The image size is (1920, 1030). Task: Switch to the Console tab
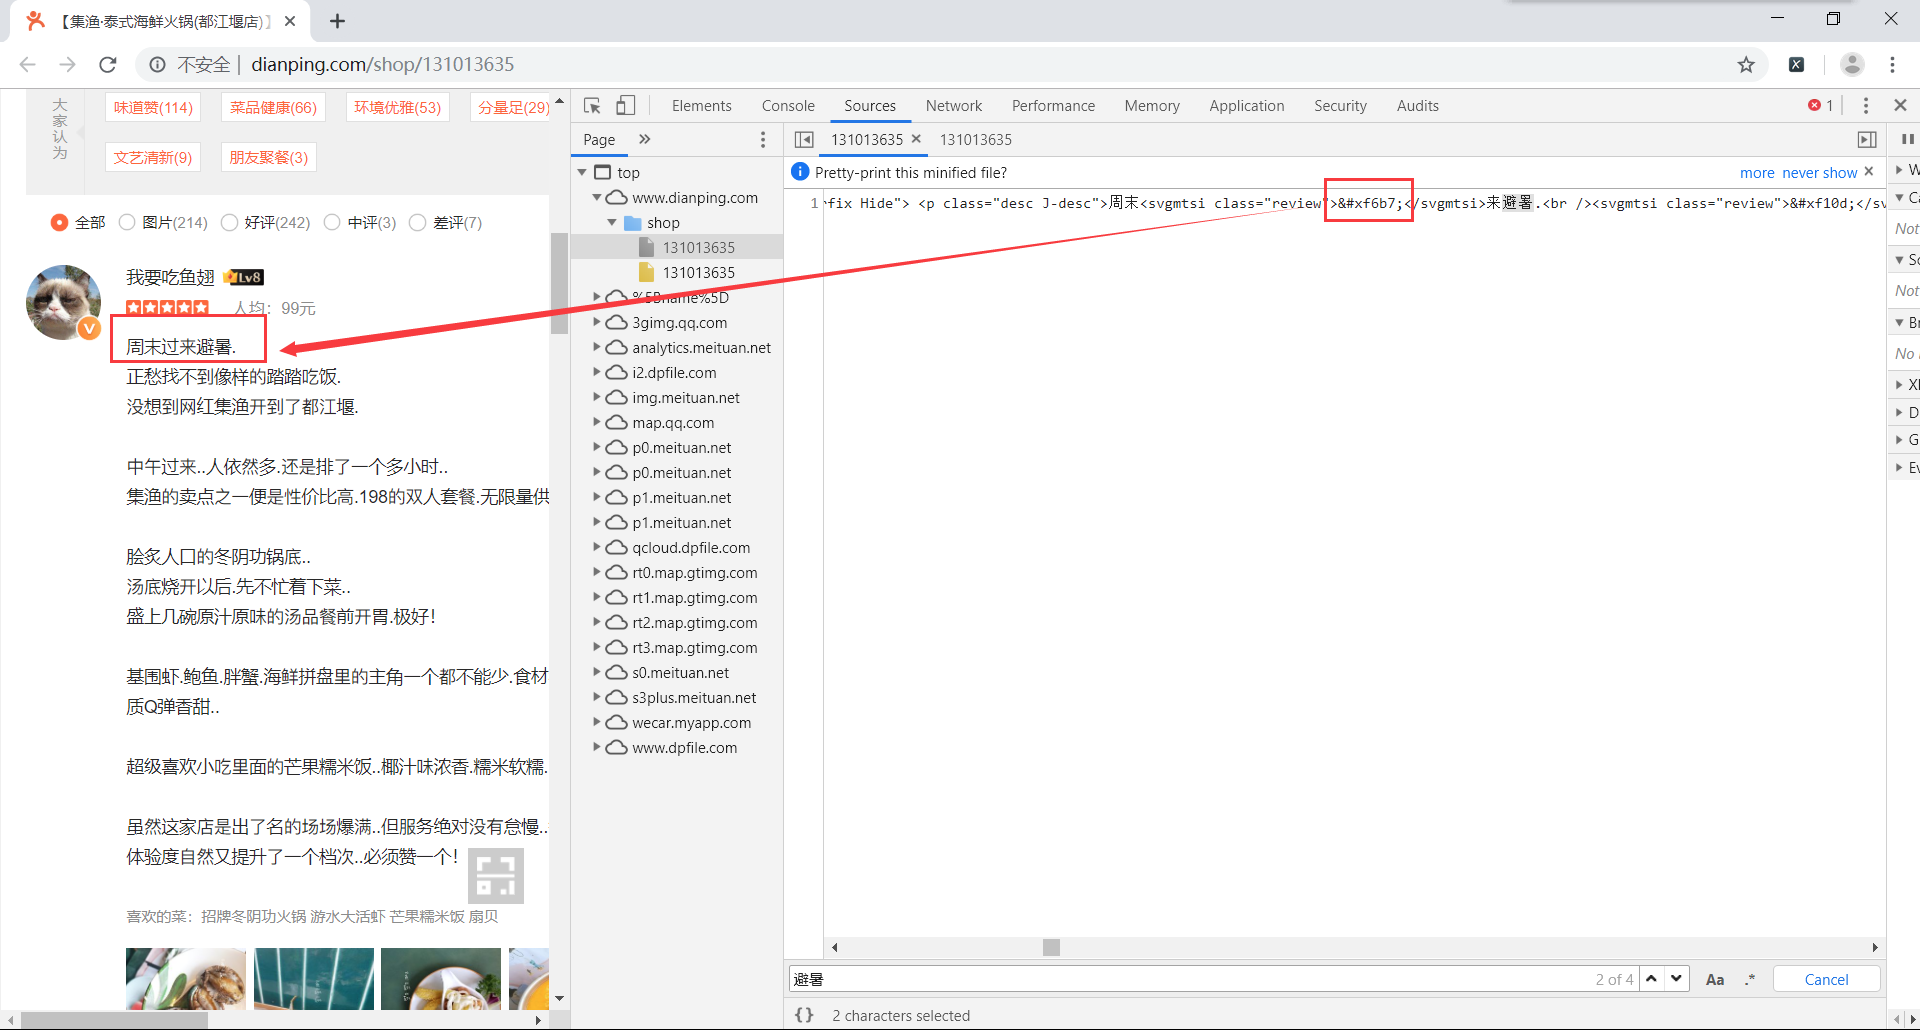point(788,105)
